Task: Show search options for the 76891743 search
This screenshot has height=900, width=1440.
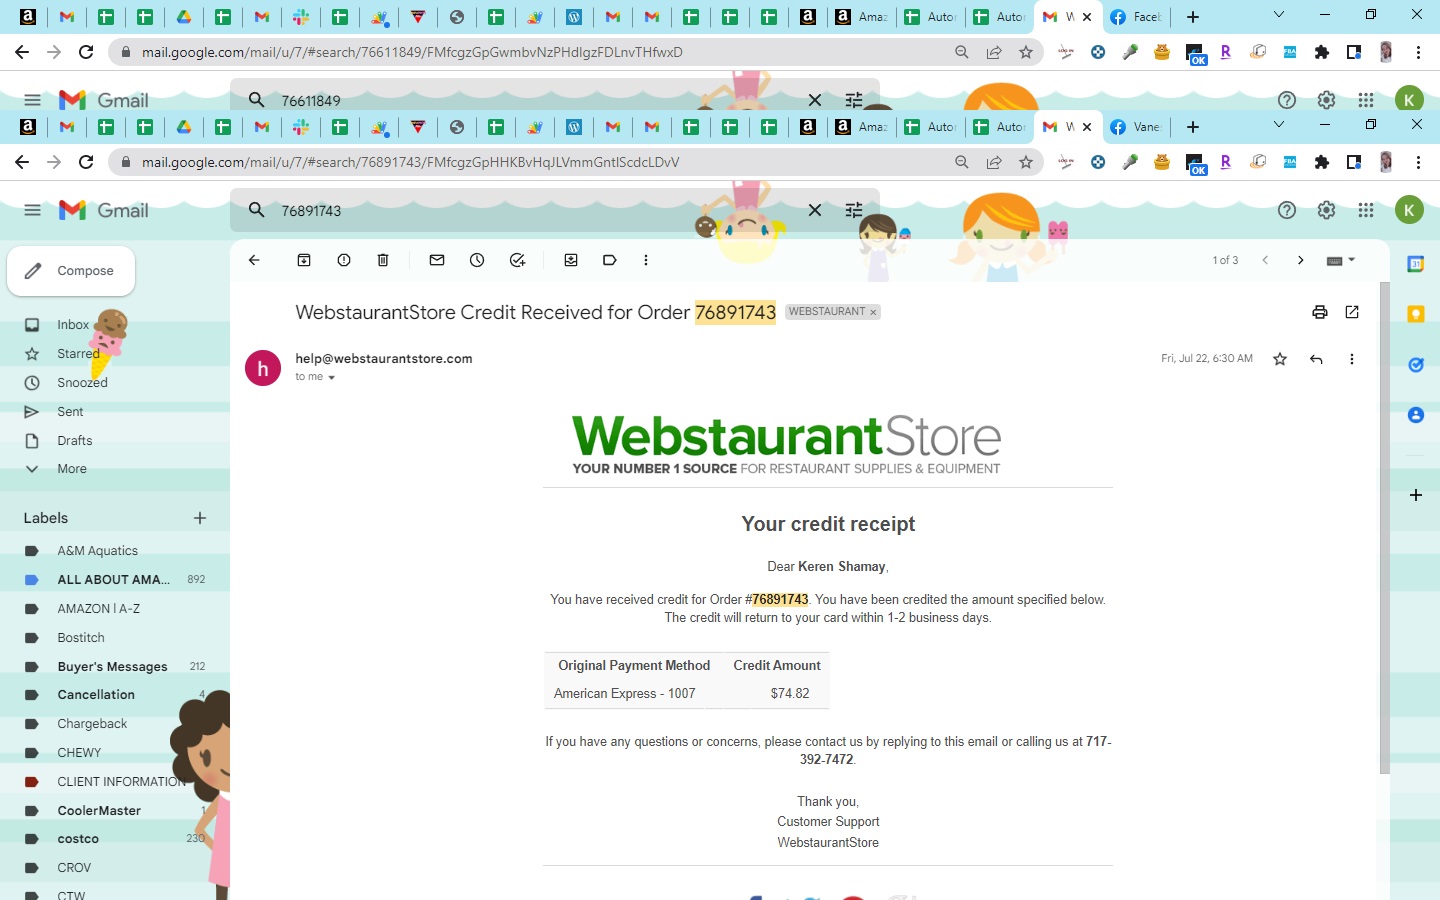Action: [854, 210]
